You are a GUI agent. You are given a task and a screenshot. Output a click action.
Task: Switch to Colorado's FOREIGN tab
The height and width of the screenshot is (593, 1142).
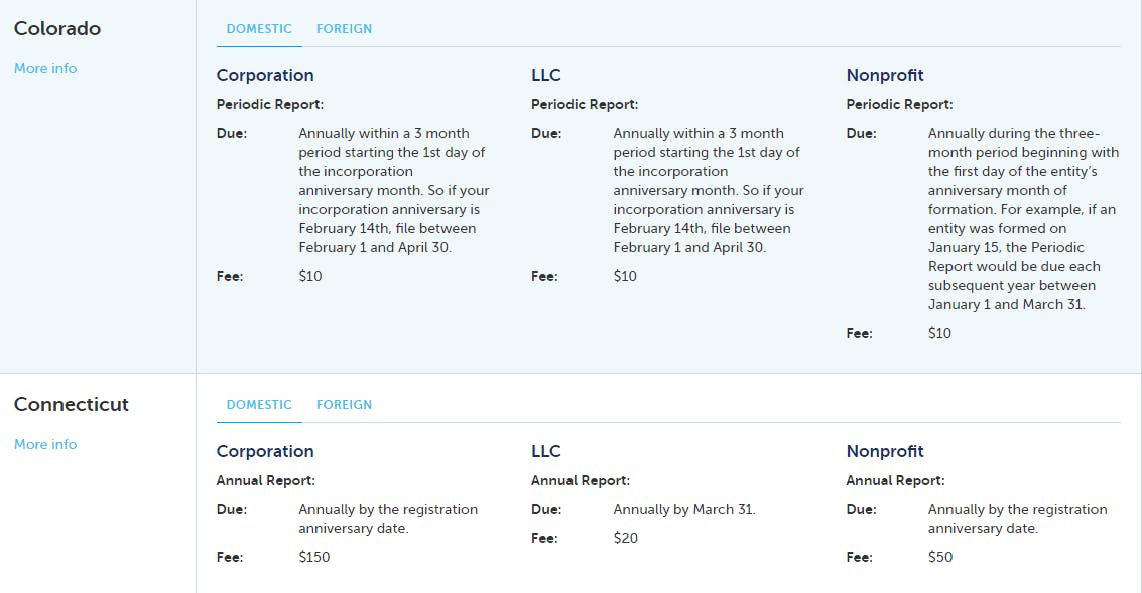tap(344, 28)
